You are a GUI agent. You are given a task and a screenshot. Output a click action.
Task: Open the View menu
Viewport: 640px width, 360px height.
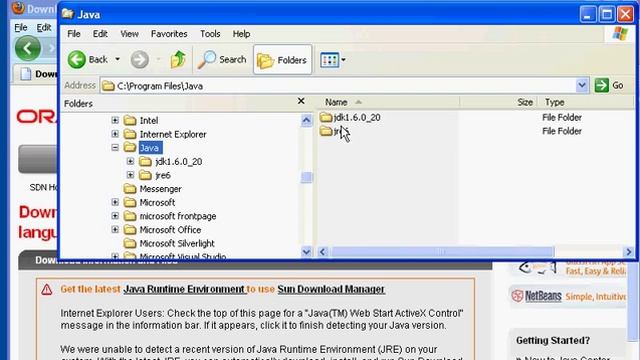[x=129, y=34]
